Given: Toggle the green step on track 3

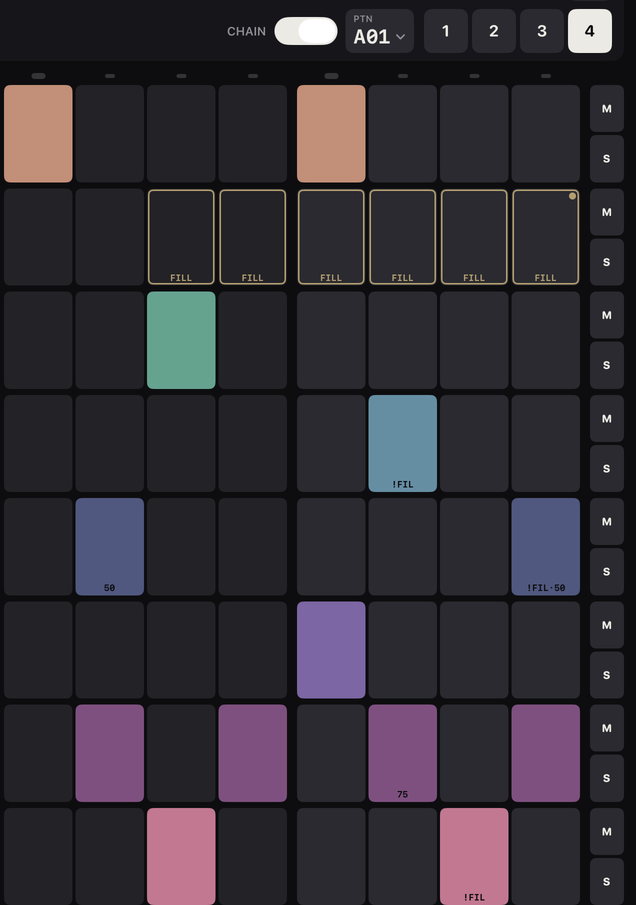Looking at the screenshot, I should pos(181,341).
